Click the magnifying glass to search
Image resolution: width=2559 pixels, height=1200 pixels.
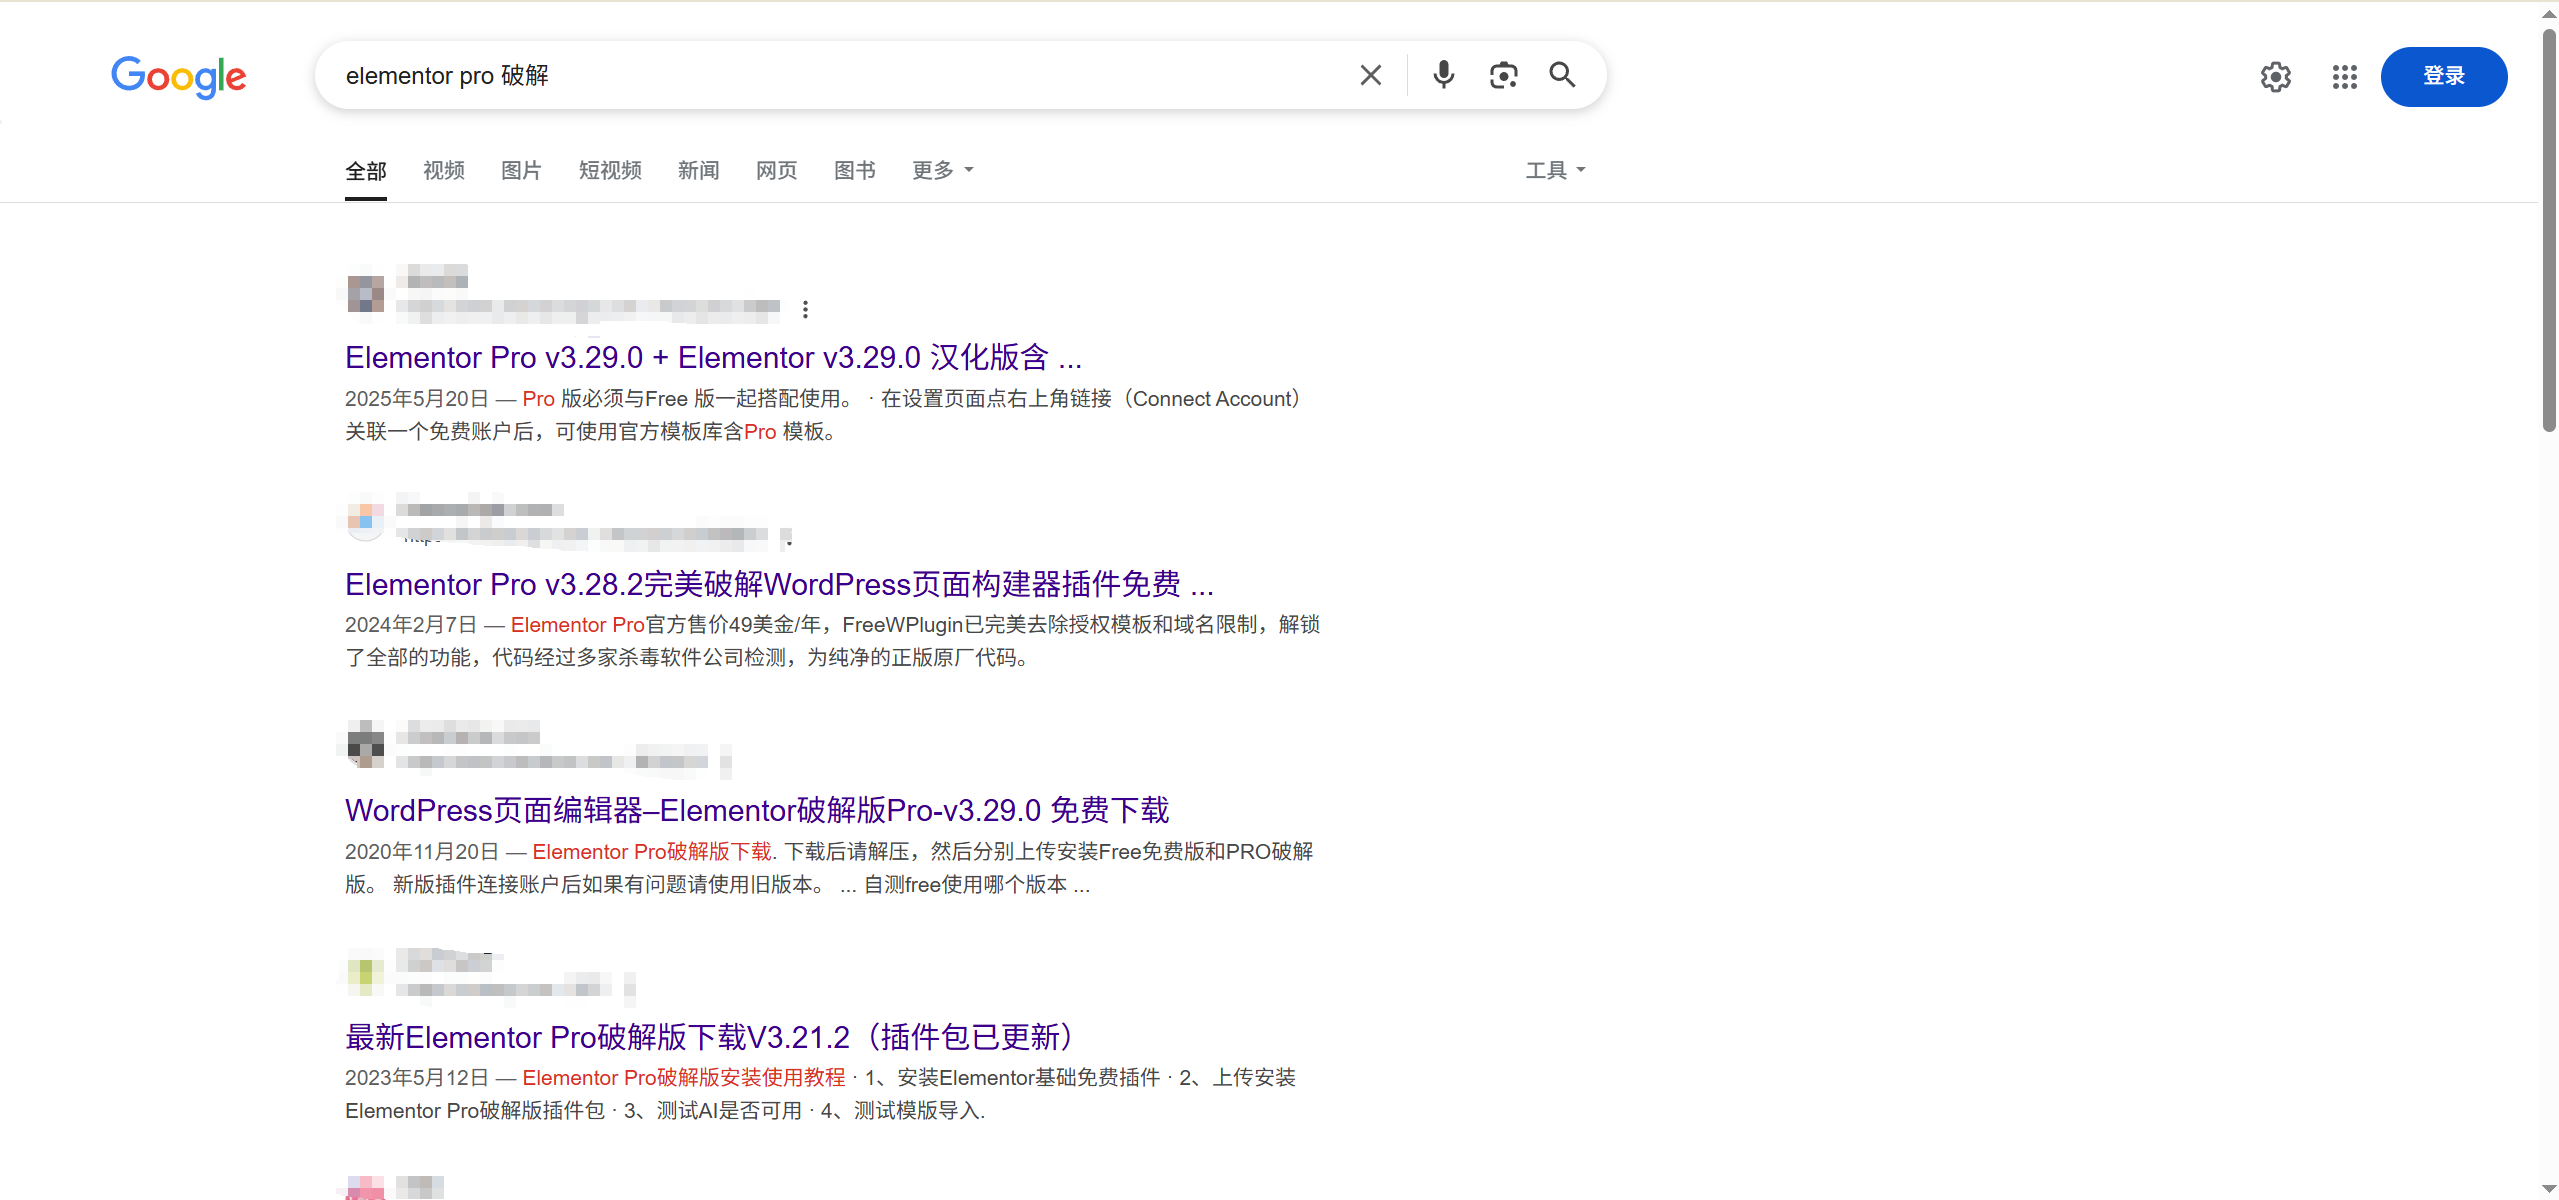pyautogui.click(x=1561, y=74)
